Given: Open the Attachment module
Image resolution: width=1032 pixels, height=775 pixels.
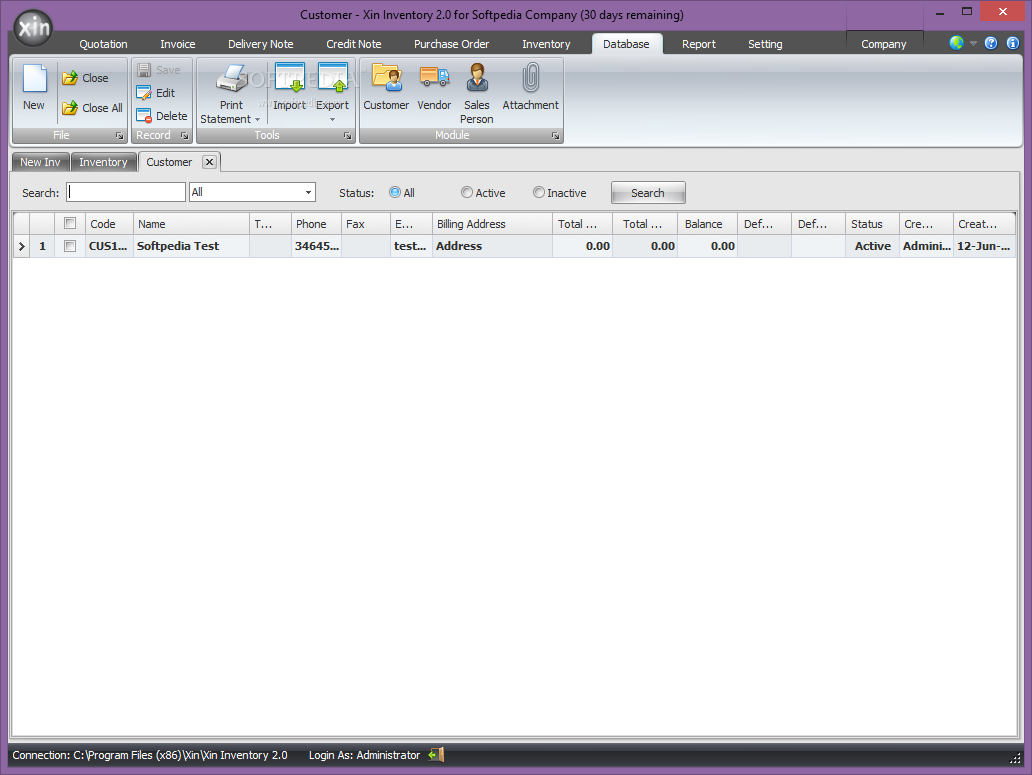Looking at the screenshot, I should (x=530, y=87).
